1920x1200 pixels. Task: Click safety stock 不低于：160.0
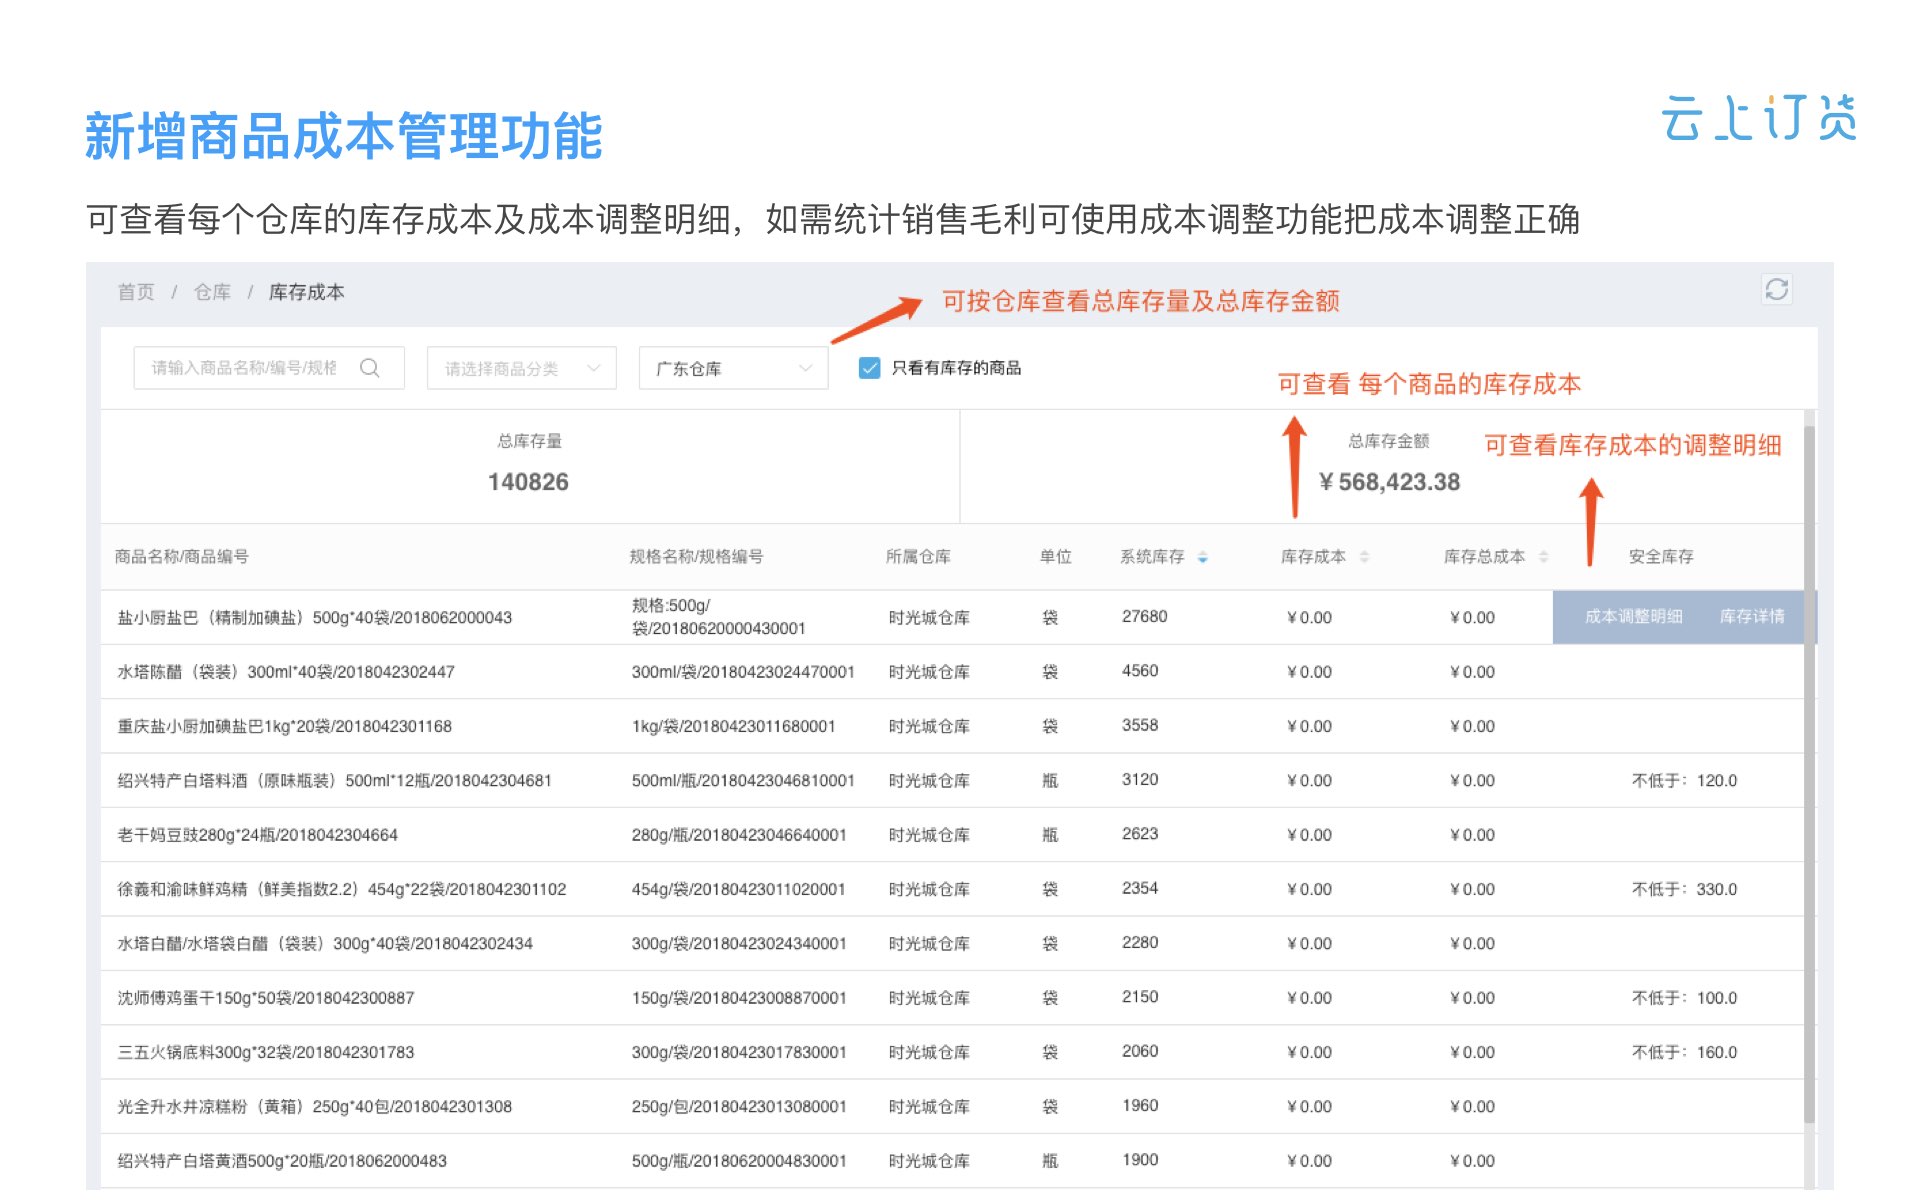[x=1684, y=1052]
